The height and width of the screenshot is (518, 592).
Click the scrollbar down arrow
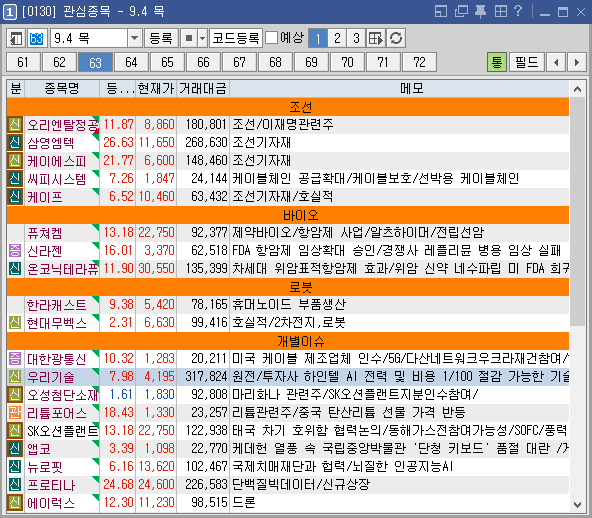pyautogui.click(x=577, y=504)
